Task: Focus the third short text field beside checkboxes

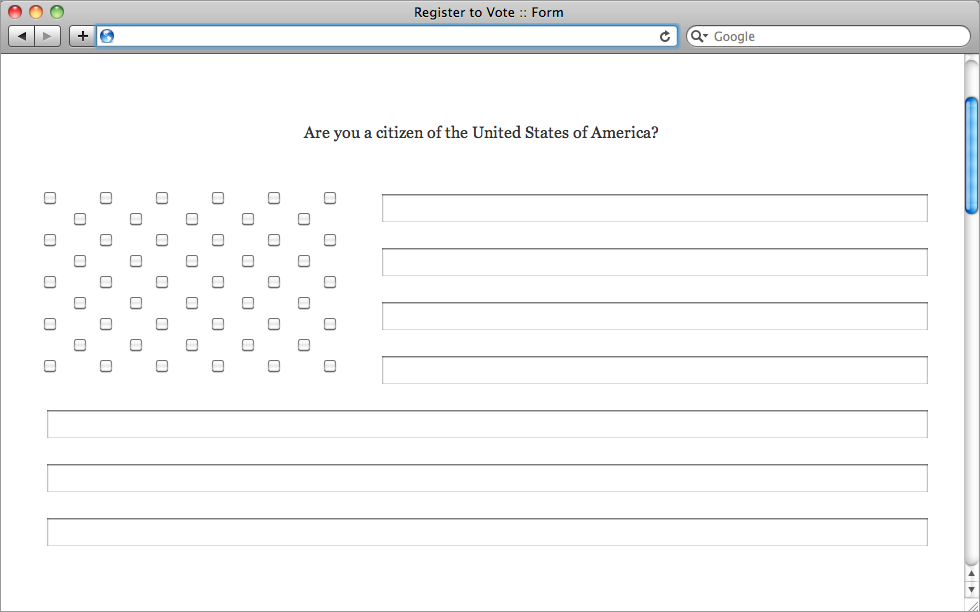Action: coord(655,316)
